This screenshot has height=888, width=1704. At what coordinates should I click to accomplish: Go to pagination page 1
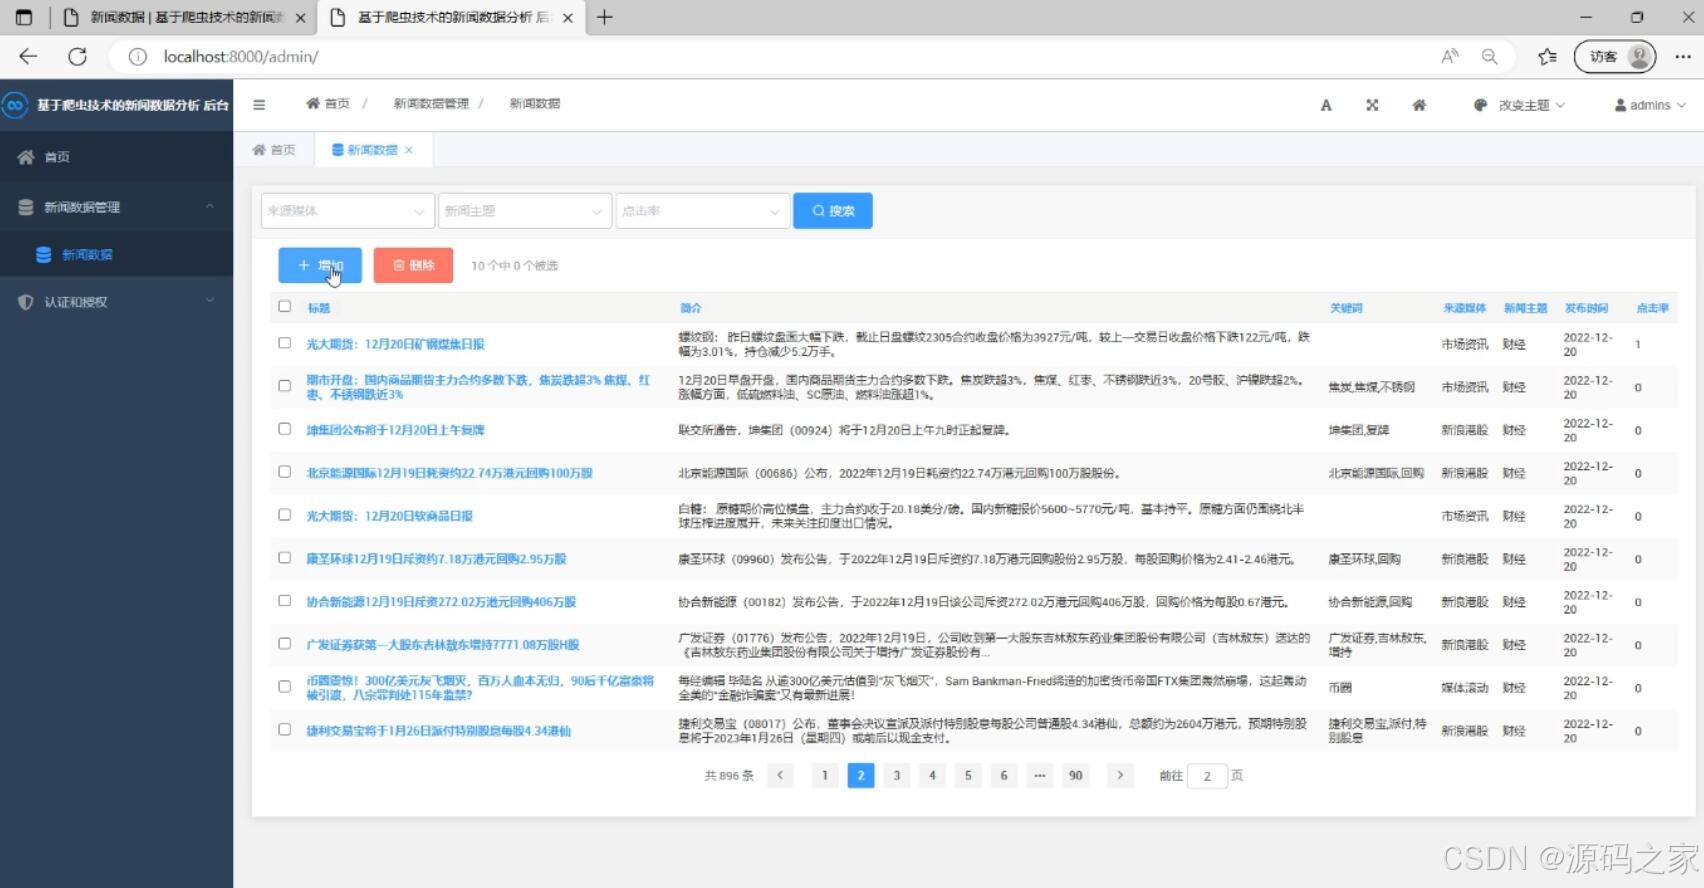point(825,775)
